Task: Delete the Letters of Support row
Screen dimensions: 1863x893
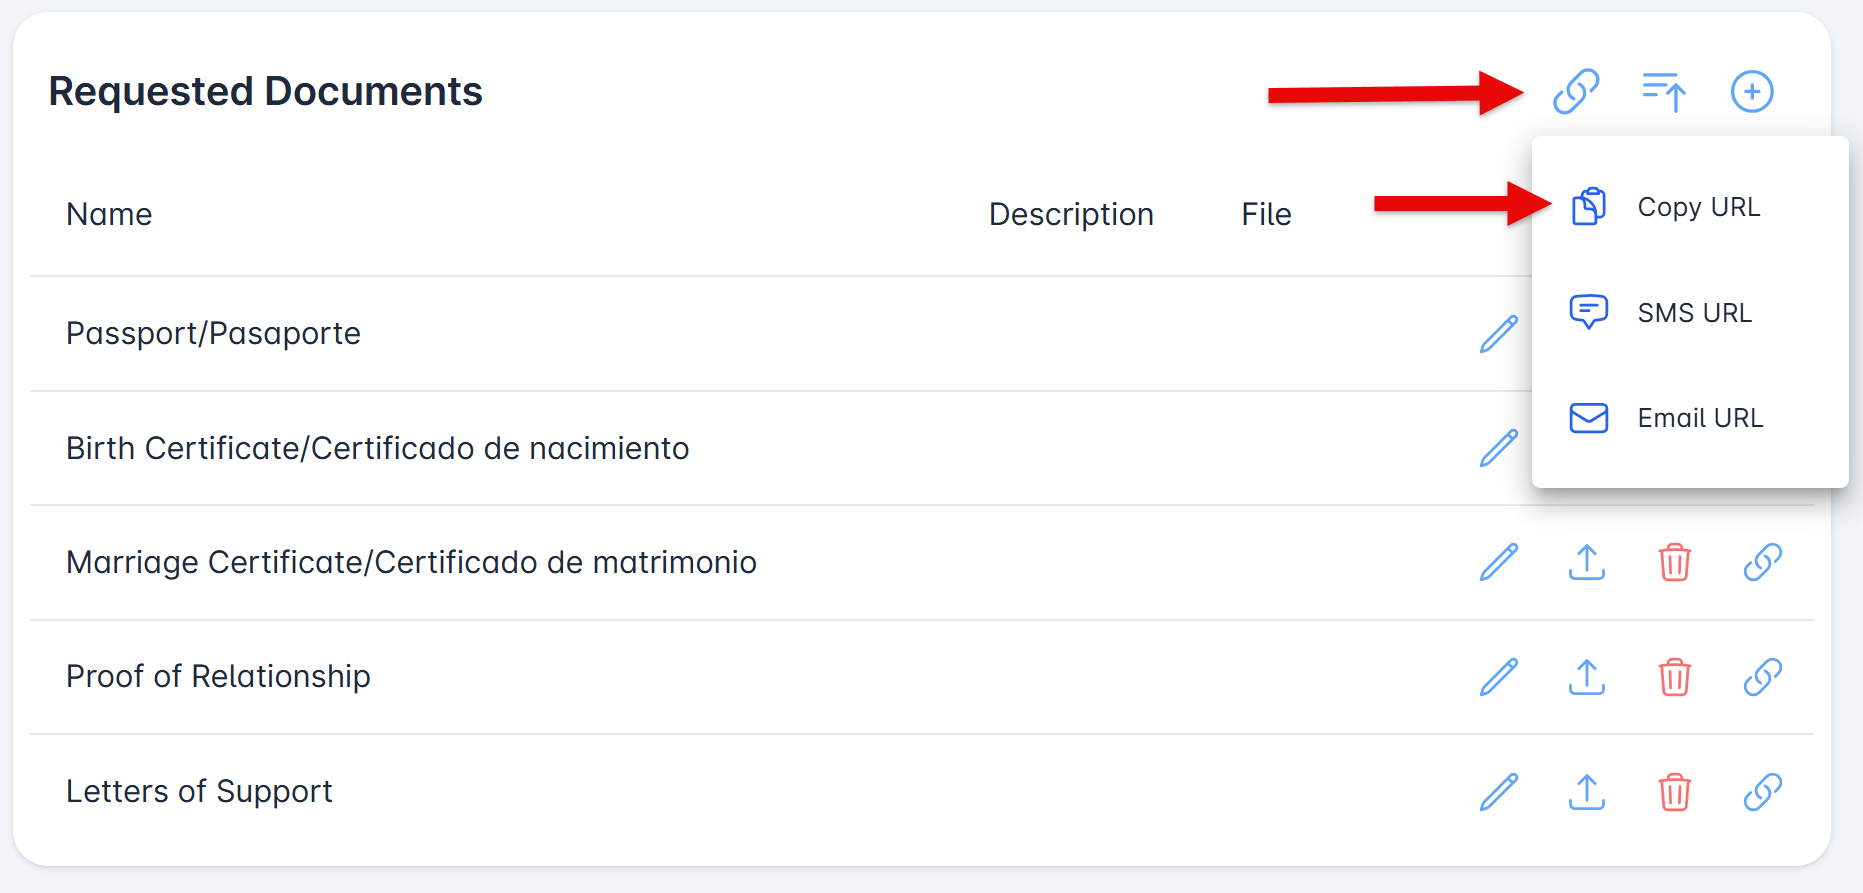Action: (x=1674, y=792)
